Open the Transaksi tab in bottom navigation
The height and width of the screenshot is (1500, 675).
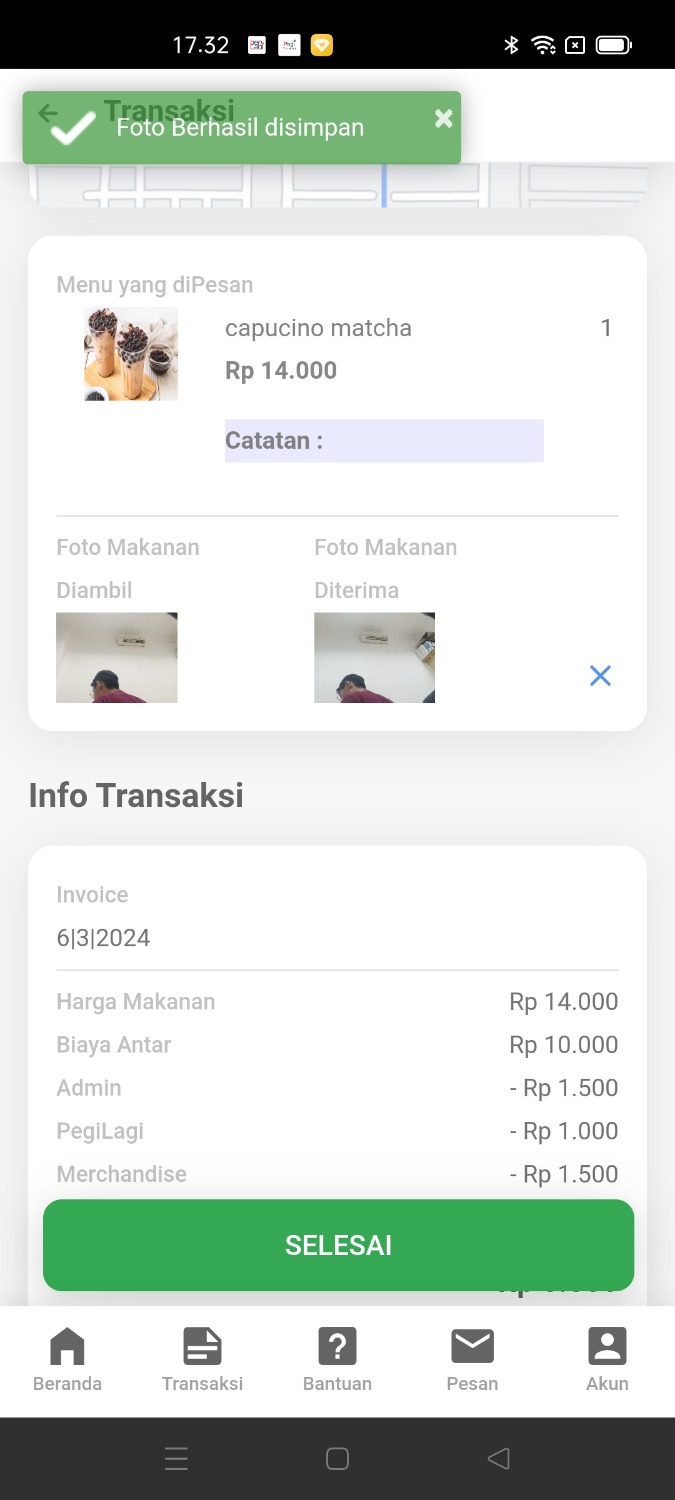[202, 1359]
